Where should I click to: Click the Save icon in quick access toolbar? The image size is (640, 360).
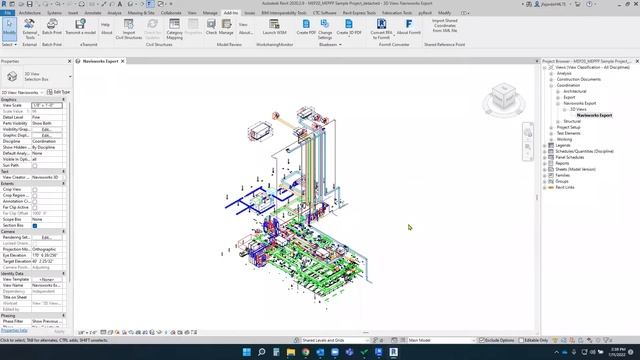coord(29,4)
